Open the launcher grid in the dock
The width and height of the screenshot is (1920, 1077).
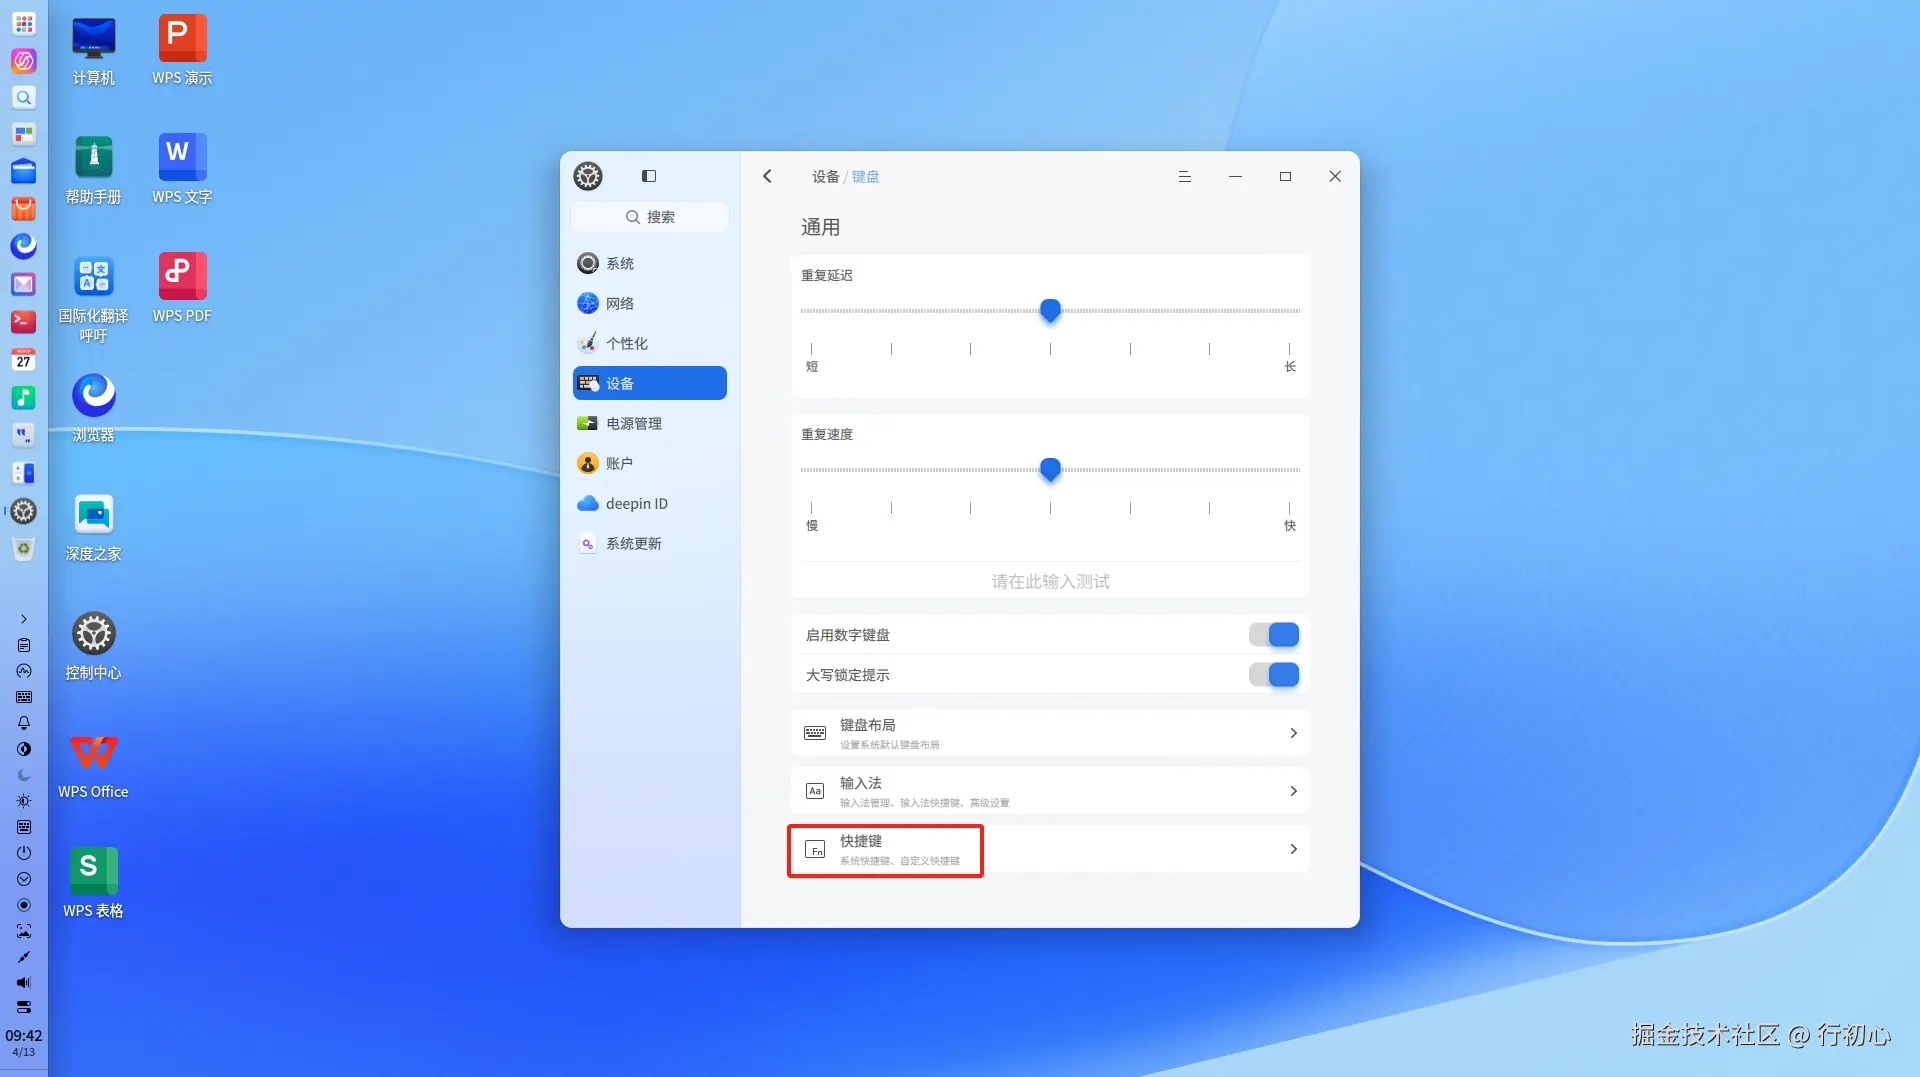[24, 23]
